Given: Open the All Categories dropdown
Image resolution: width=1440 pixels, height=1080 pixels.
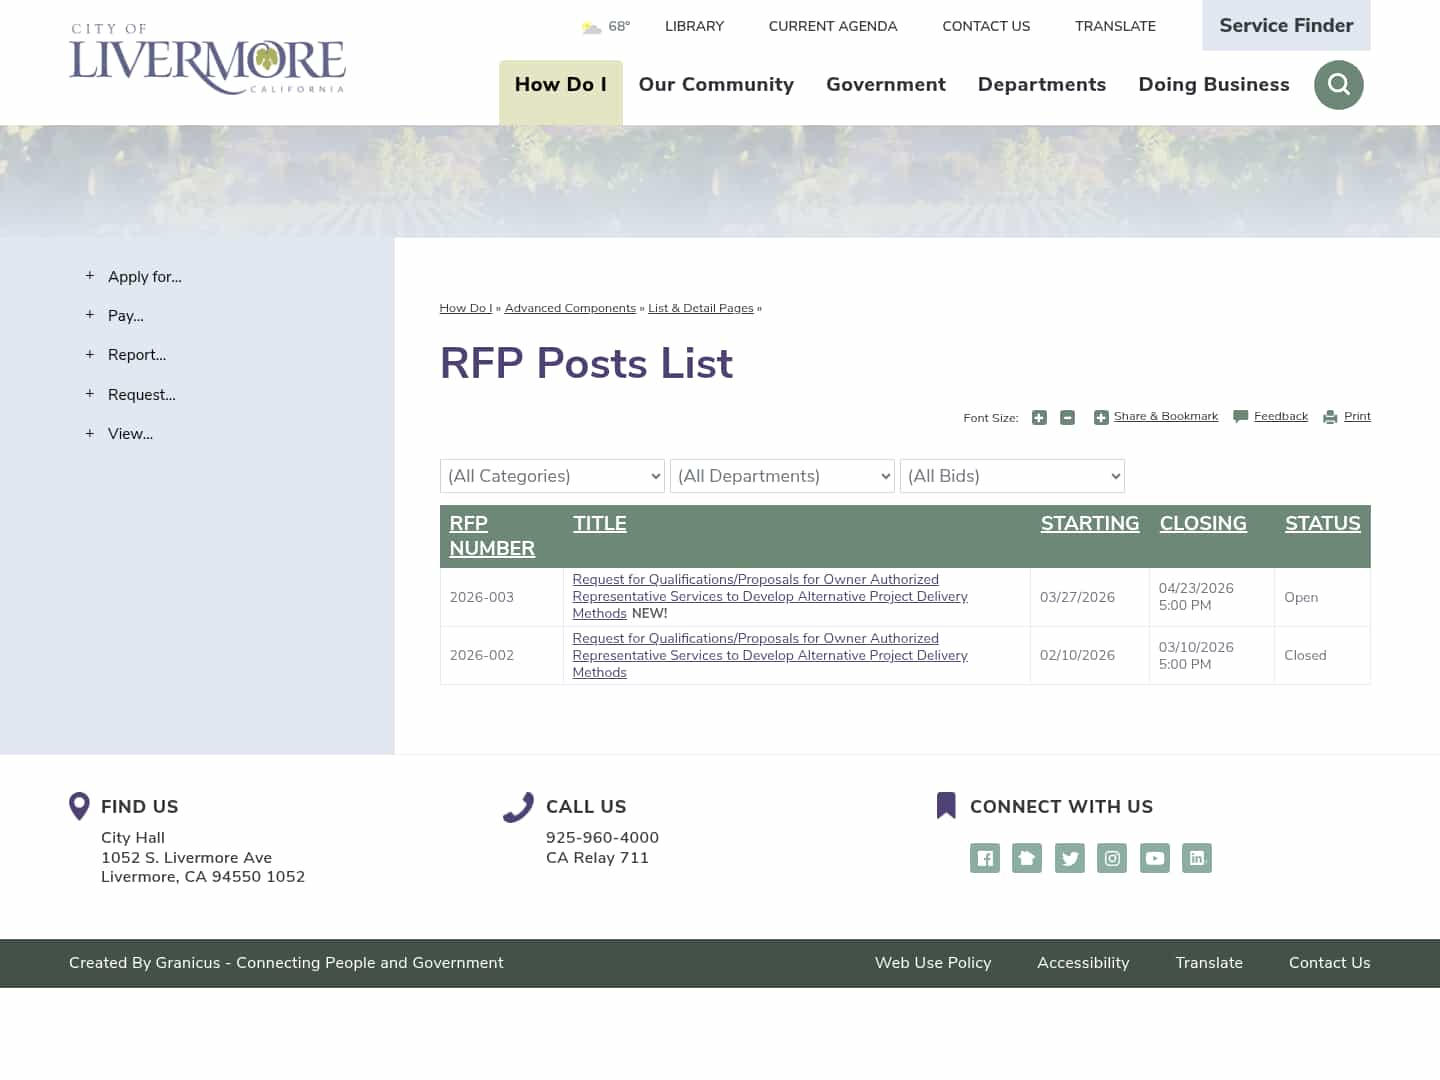Looking at the screenshot, I should (552, 476).
